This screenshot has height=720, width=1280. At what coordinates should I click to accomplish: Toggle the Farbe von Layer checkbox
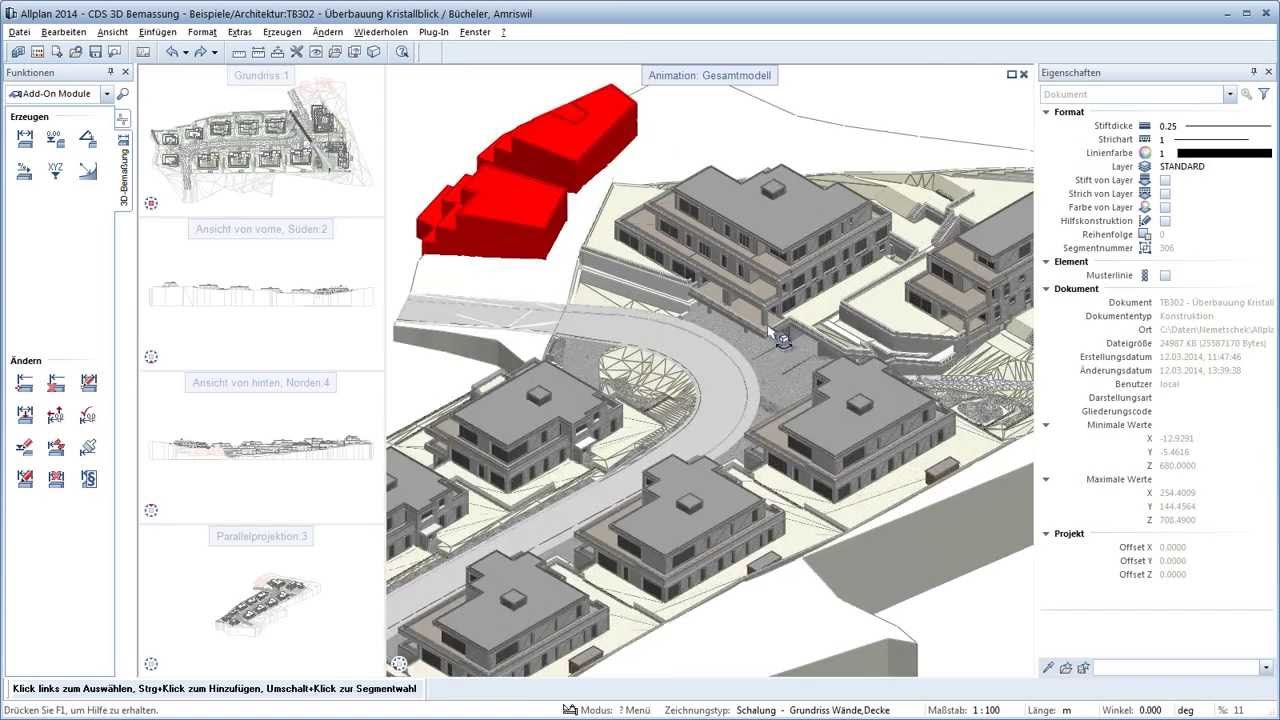pos(1165,207)
